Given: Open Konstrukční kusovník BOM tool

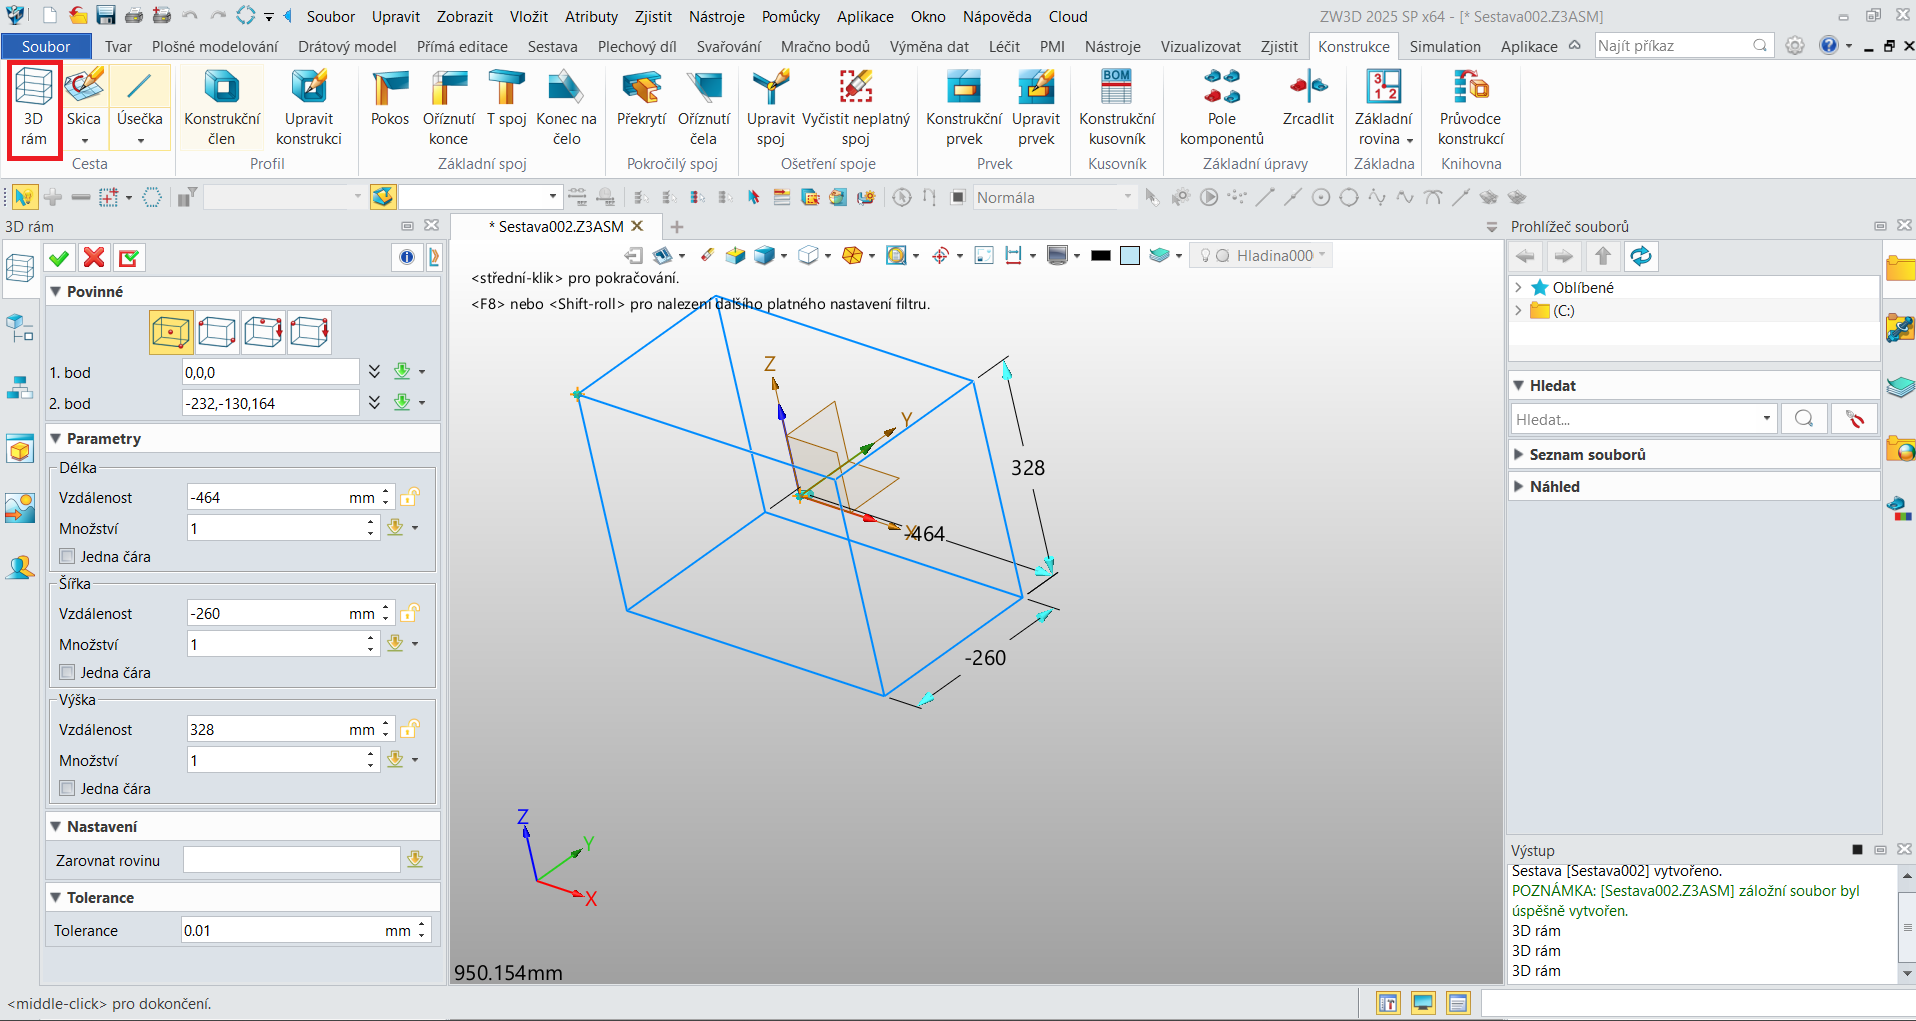Looking at the screenshot, I should (1117, 108).
